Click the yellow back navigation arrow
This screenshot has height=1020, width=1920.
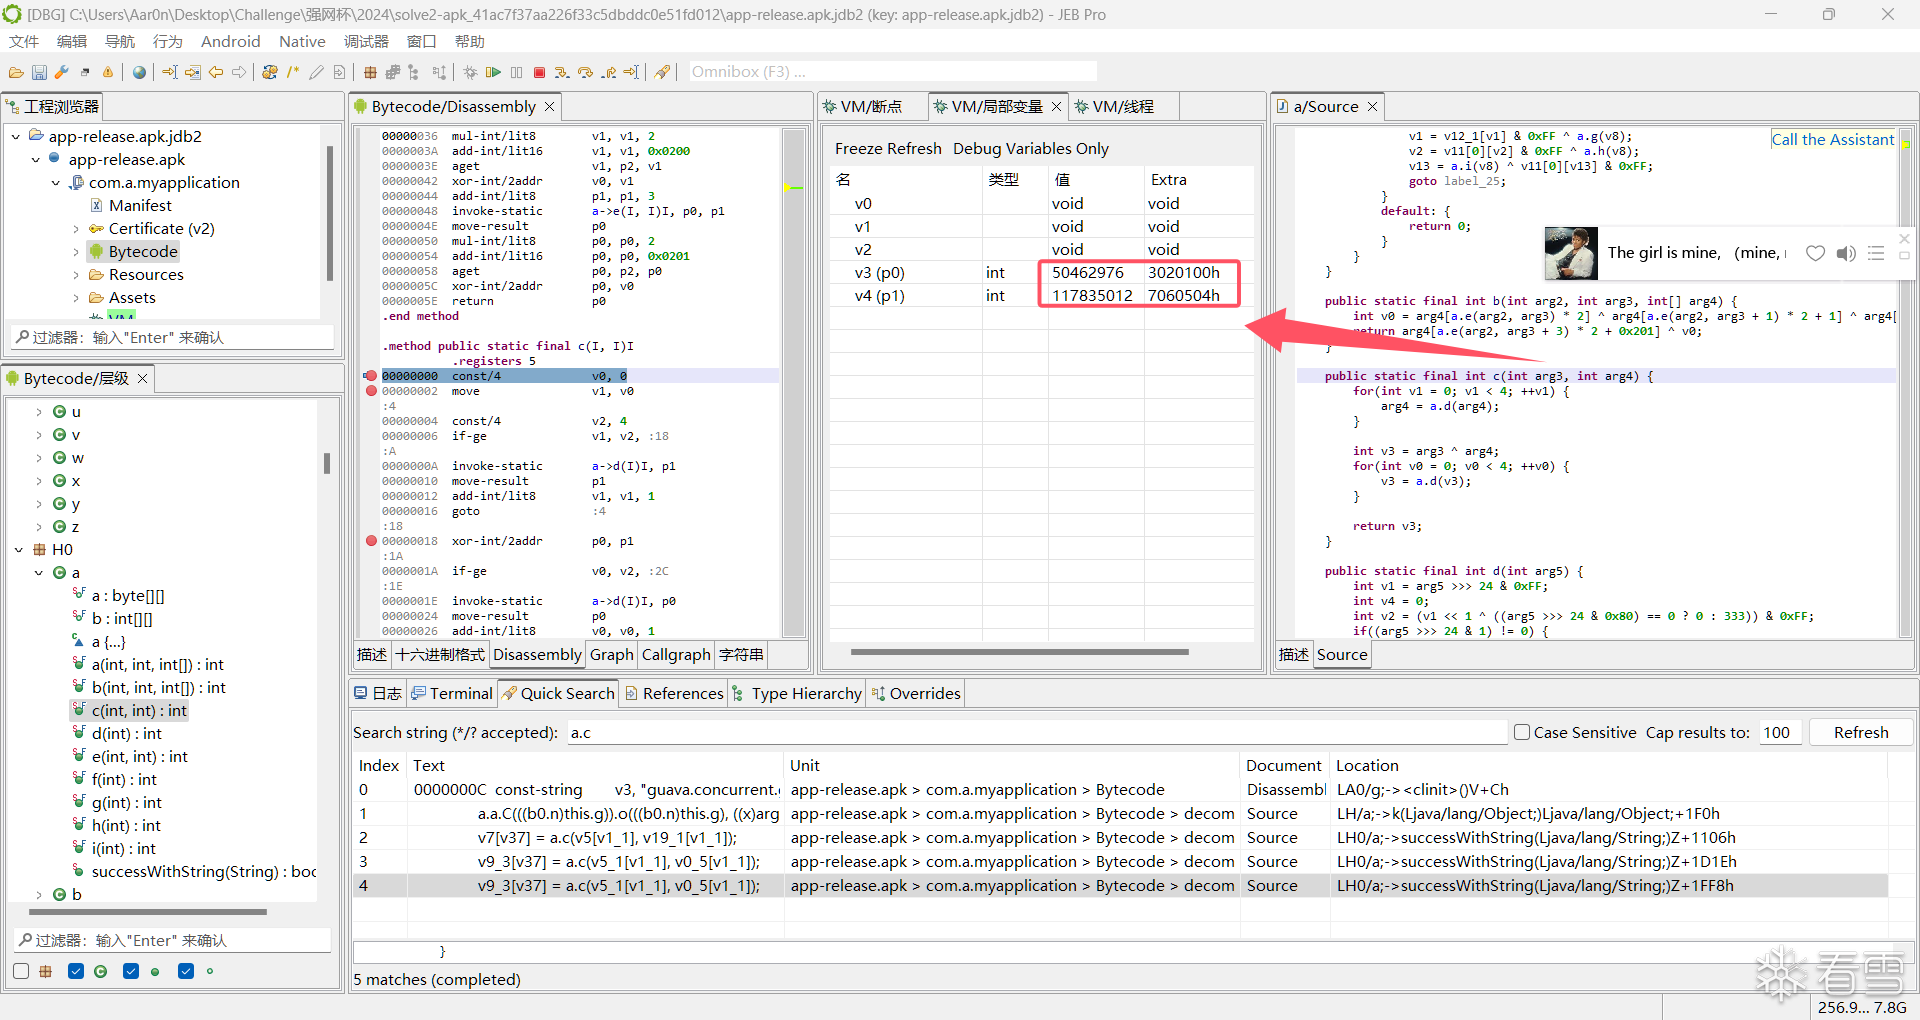pyautogui.click(x=216, y=72)
